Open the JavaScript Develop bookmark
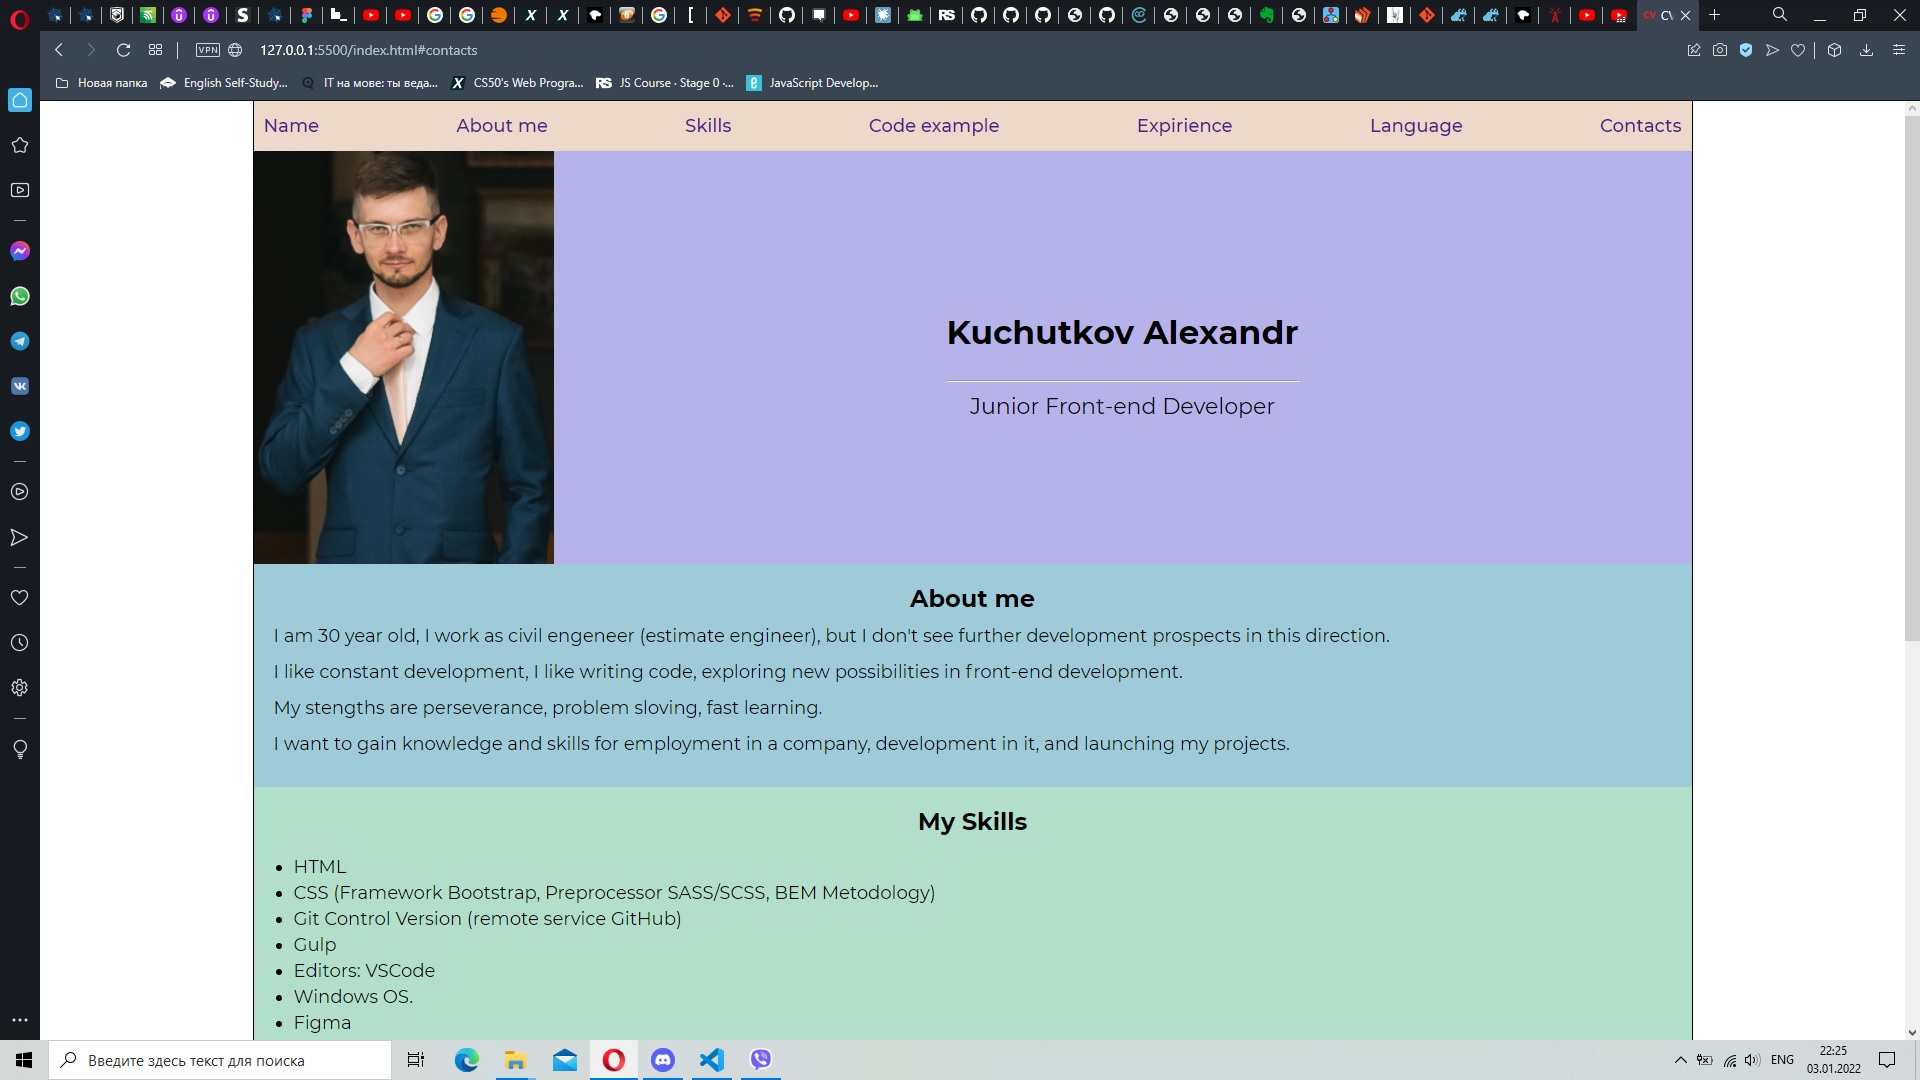 (813, 83)
